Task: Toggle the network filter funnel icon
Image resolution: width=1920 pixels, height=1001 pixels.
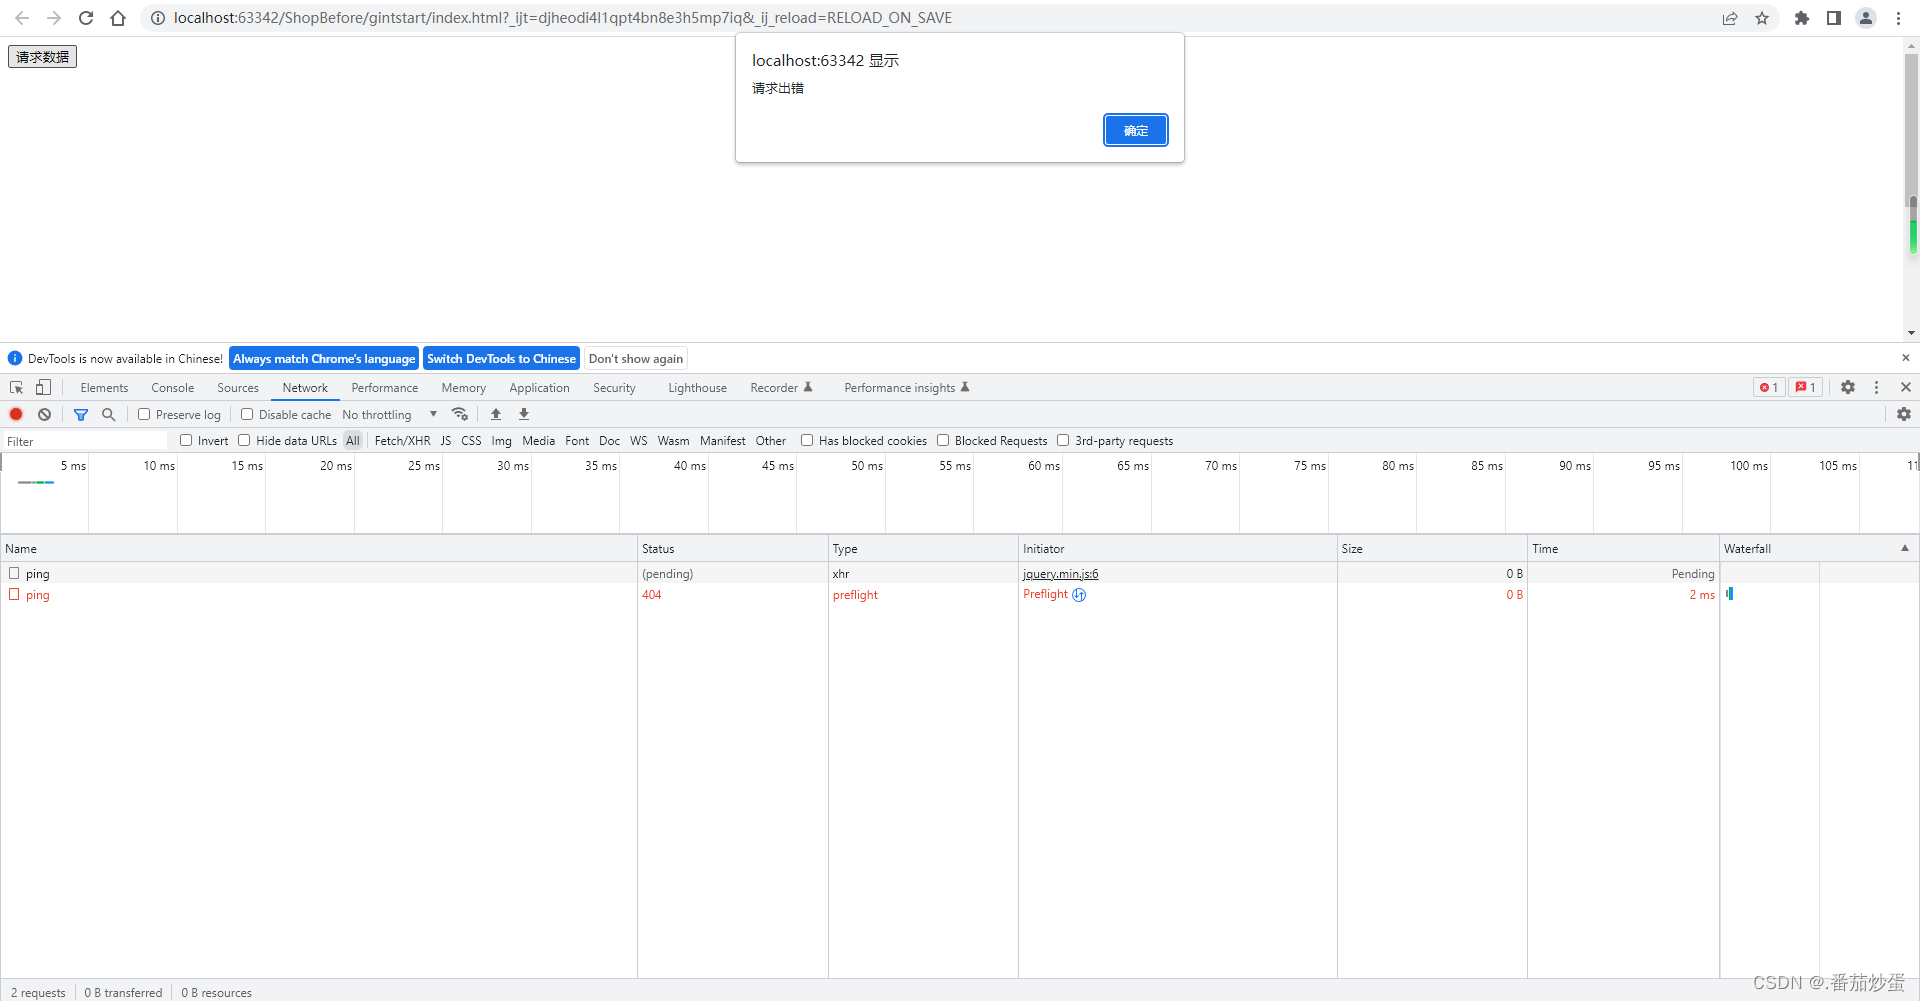Action: click(81, 414)
